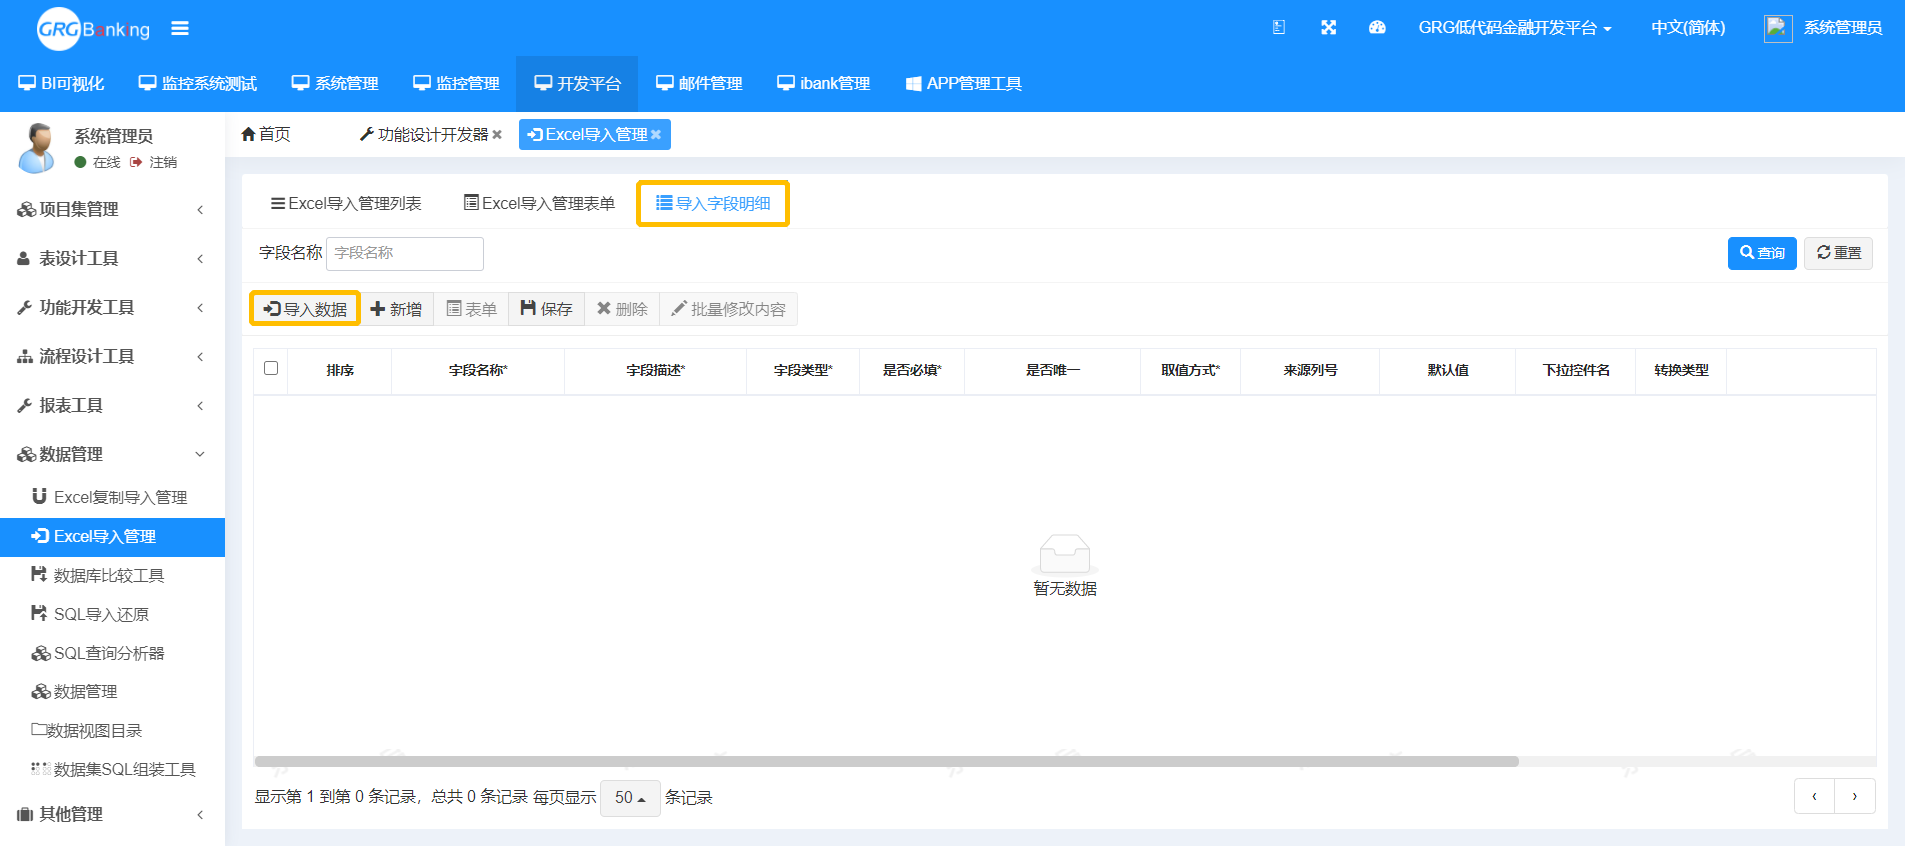Click 字段名称* column header
Image resolution: width=1905 pixels, height=846 pixels.
coord(478,370)
